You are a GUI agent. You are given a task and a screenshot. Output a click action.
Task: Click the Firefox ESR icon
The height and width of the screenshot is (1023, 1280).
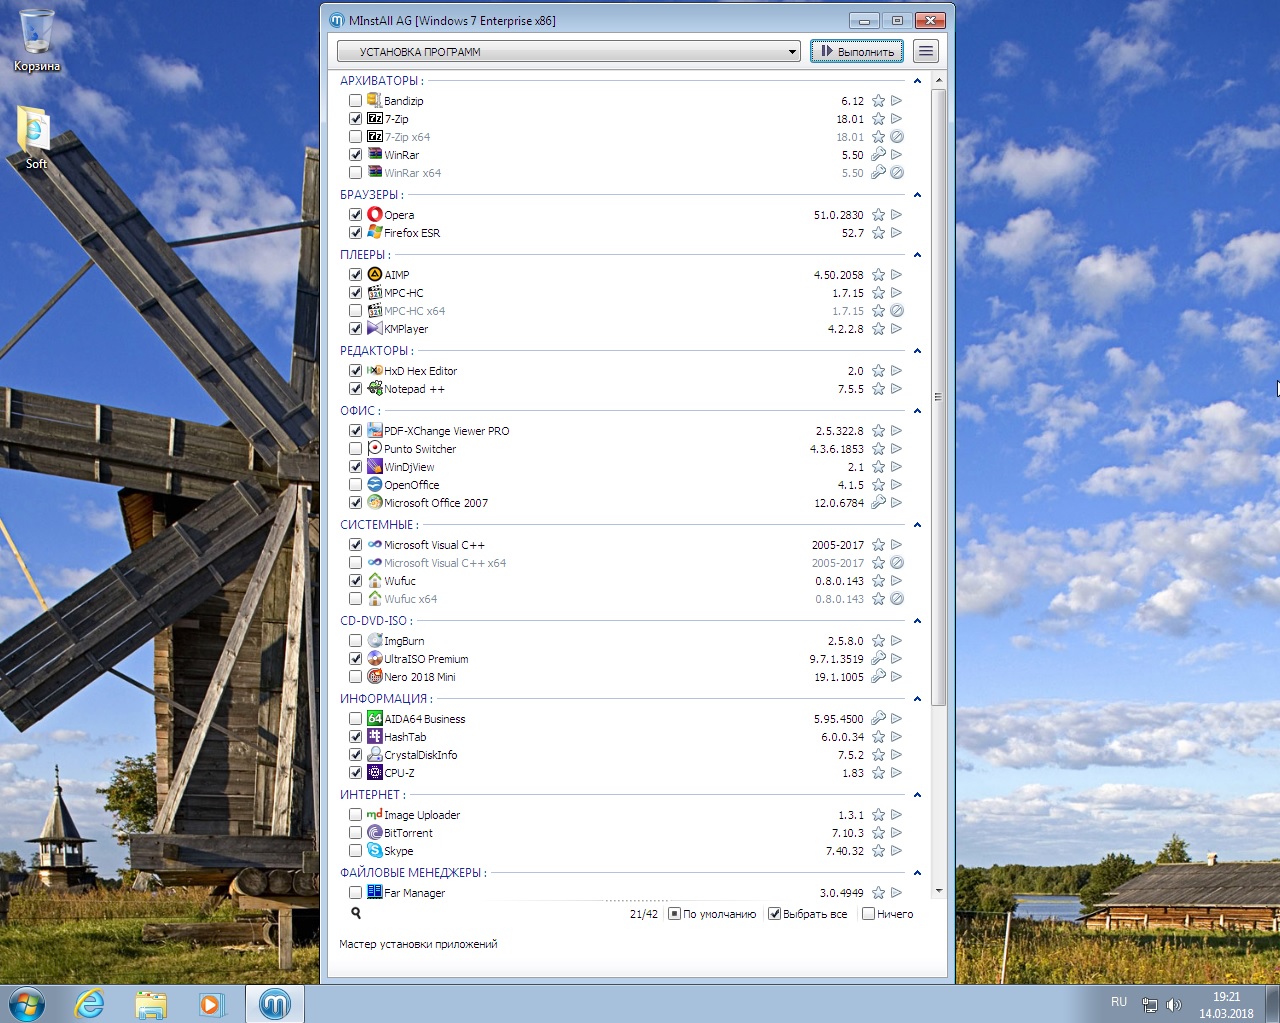(375, 232)
